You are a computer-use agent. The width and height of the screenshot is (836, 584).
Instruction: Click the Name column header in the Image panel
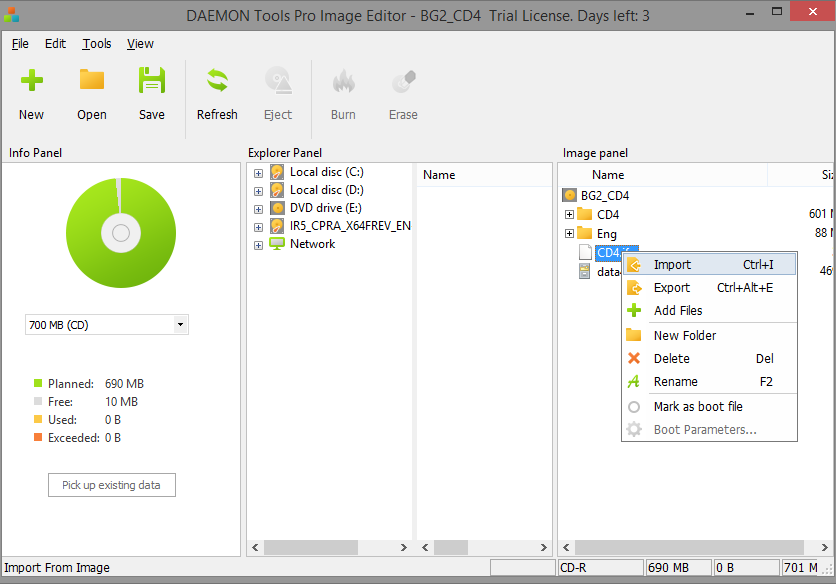point(663,175)
